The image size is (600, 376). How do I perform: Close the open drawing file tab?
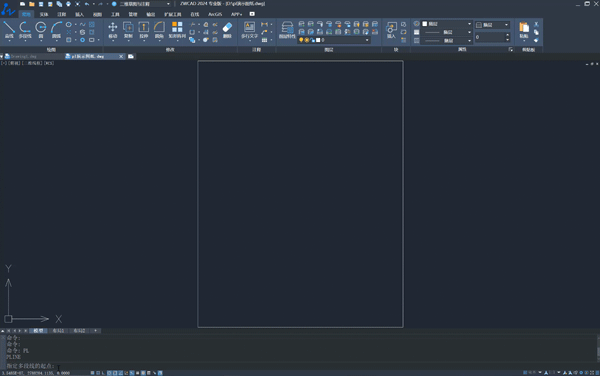click(121, 56)
